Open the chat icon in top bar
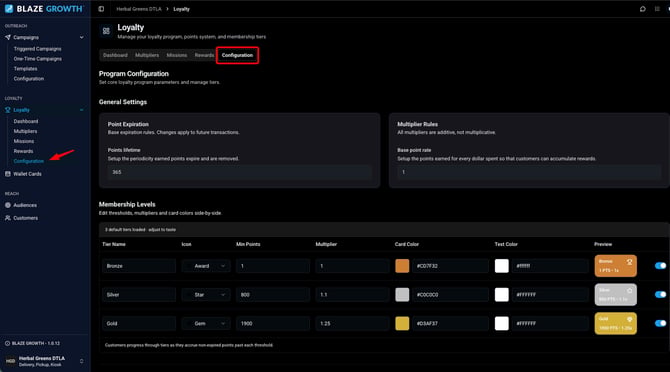The height and width of the screenshot is (372, 670). [x=643, y=9]
